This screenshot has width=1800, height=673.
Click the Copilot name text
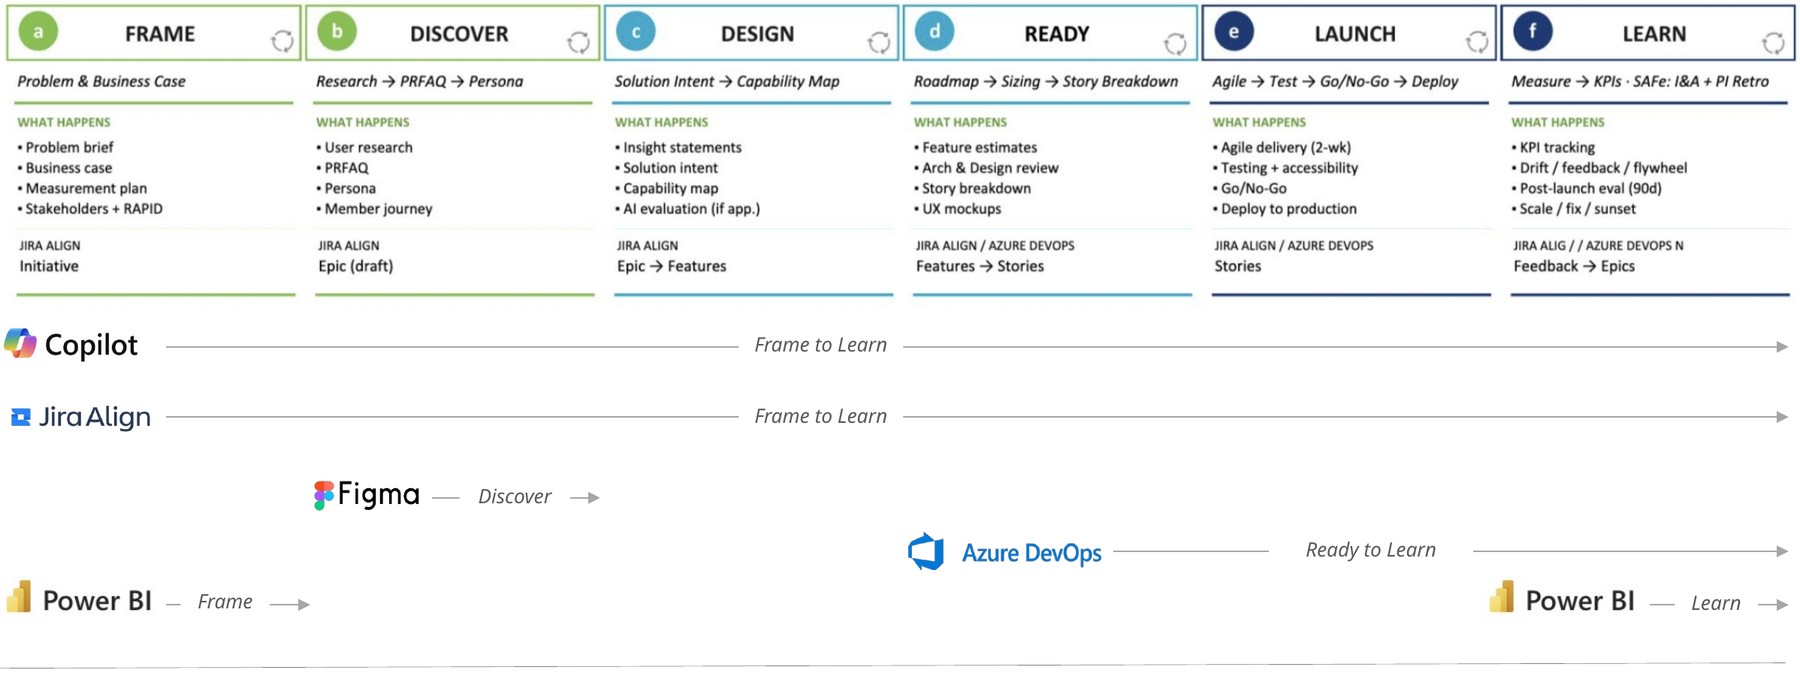pyautogui.click(x=91, y=345)
